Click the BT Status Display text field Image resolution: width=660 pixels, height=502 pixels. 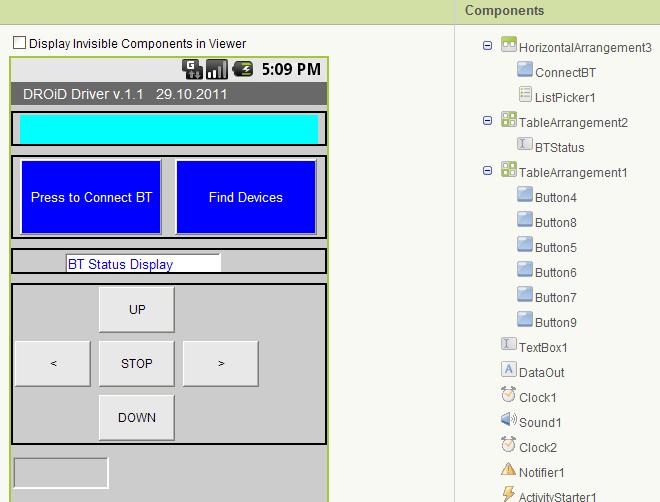pos(143,264)
